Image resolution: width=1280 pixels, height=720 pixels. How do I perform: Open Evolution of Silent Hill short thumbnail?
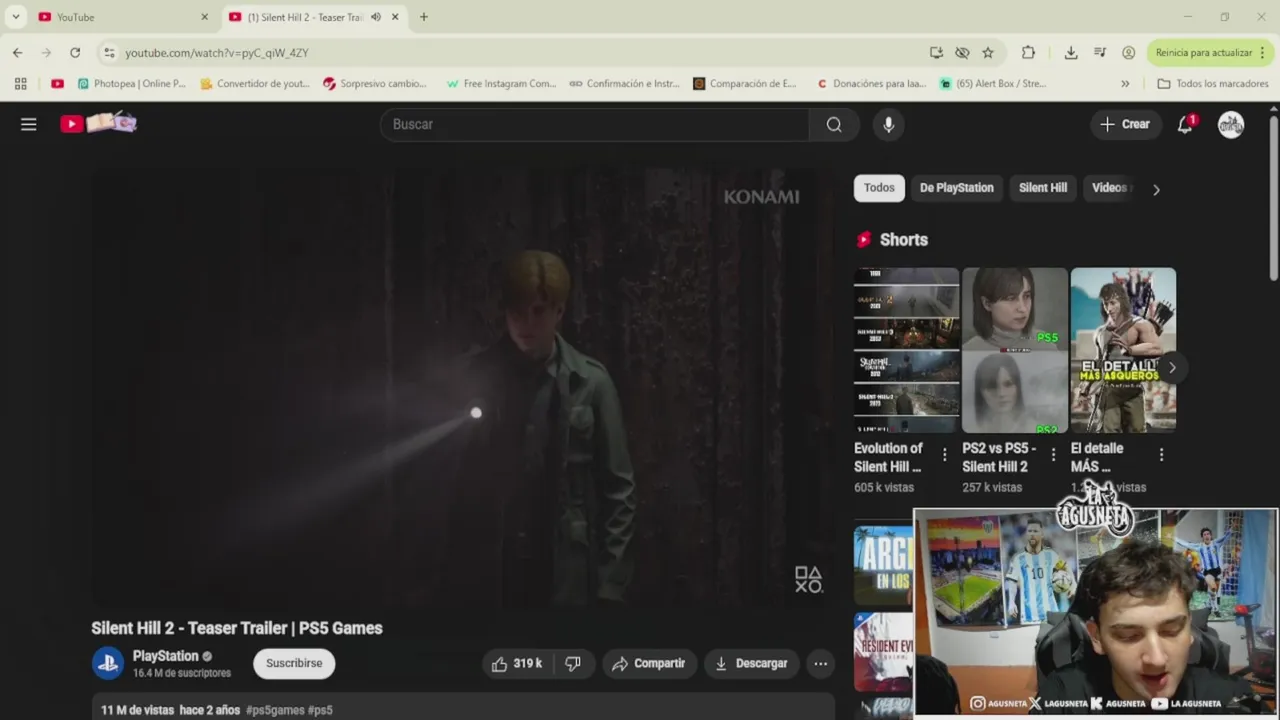click(x=906, y=349)
